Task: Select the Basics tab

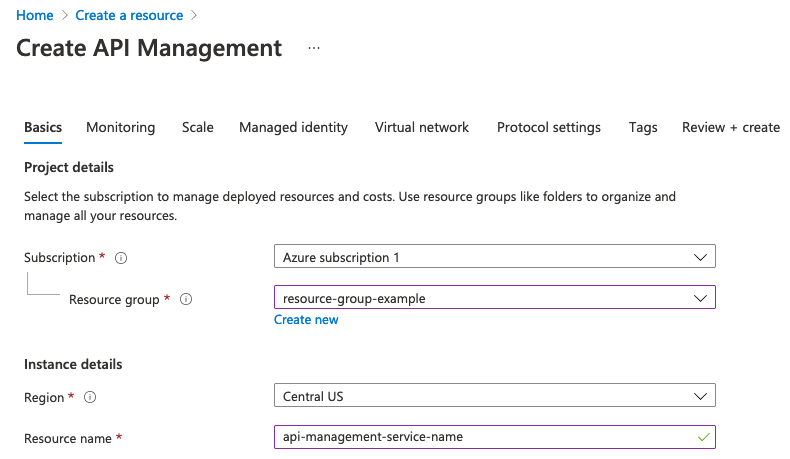Action: [x=43, y=127]
